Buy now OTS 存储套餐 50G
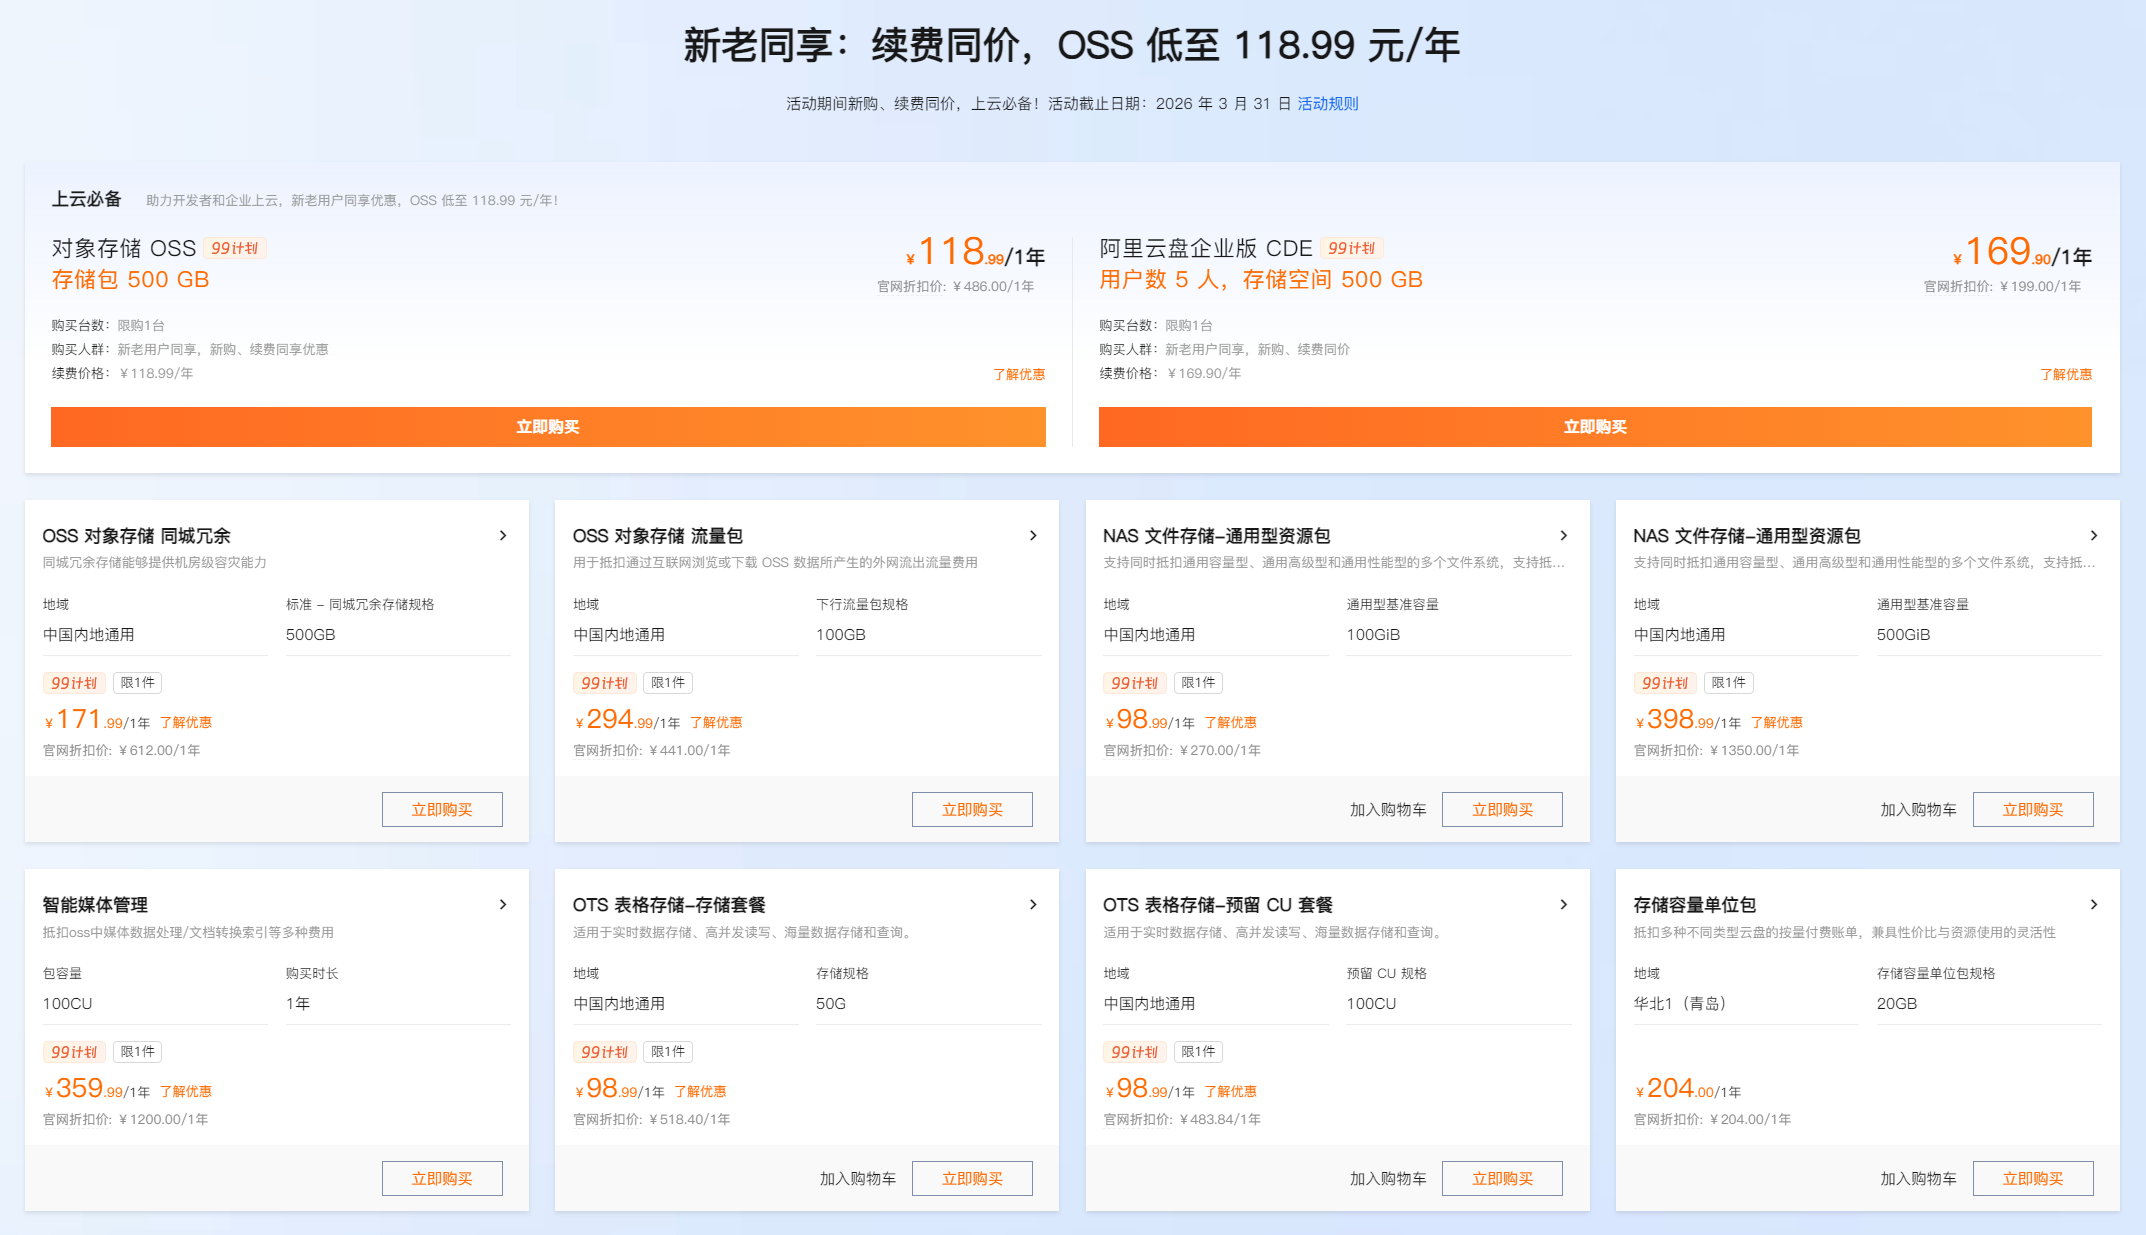 [x=972, y=1179]
